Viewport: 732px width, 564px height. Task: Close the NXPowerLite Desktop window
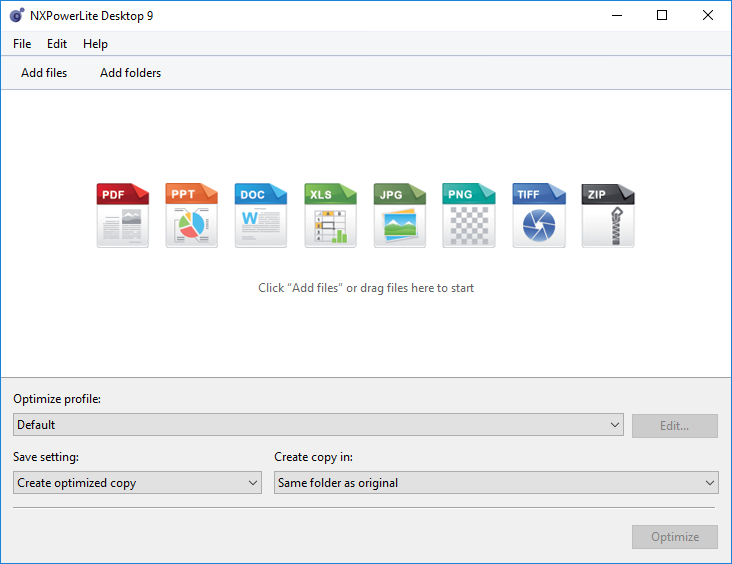[x=708, y=15]
